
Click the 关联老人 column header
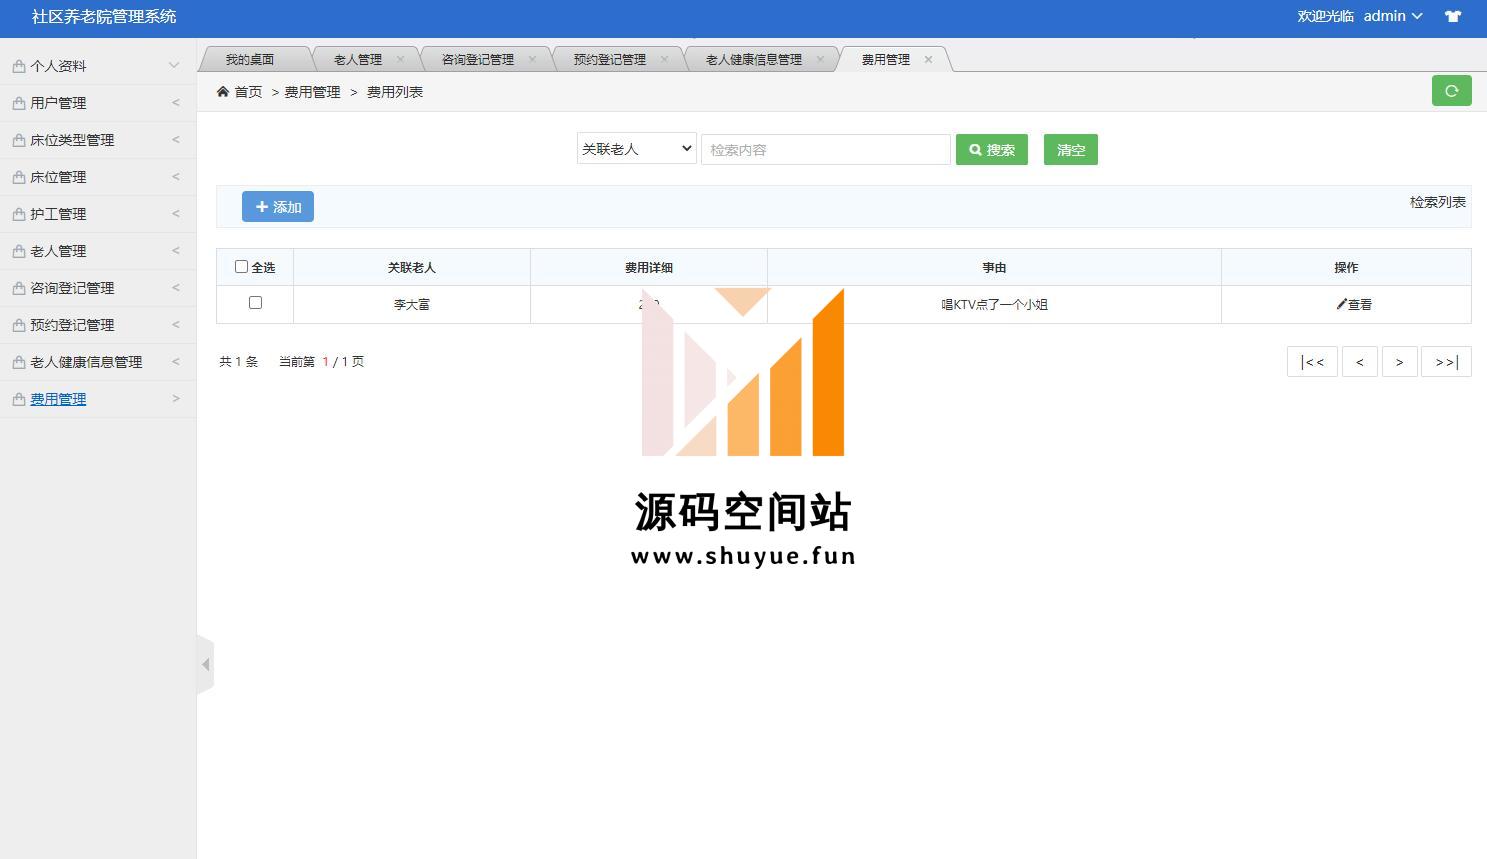412,267
